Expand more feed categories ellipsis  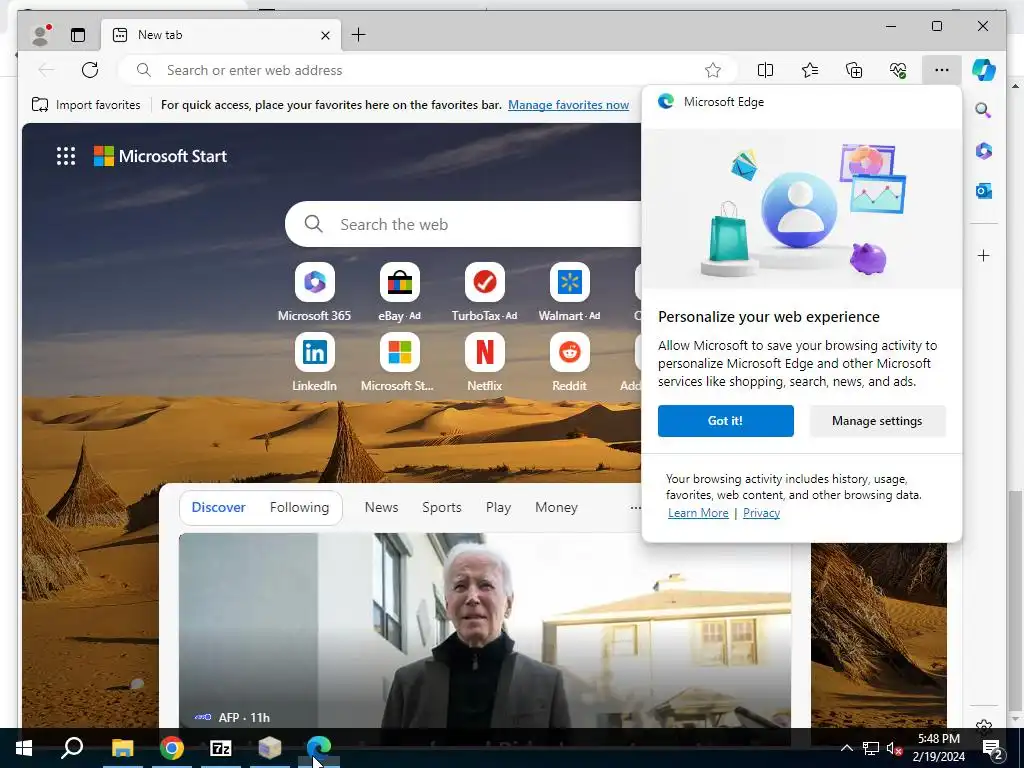pyautogui.click(x=635, y=507)
